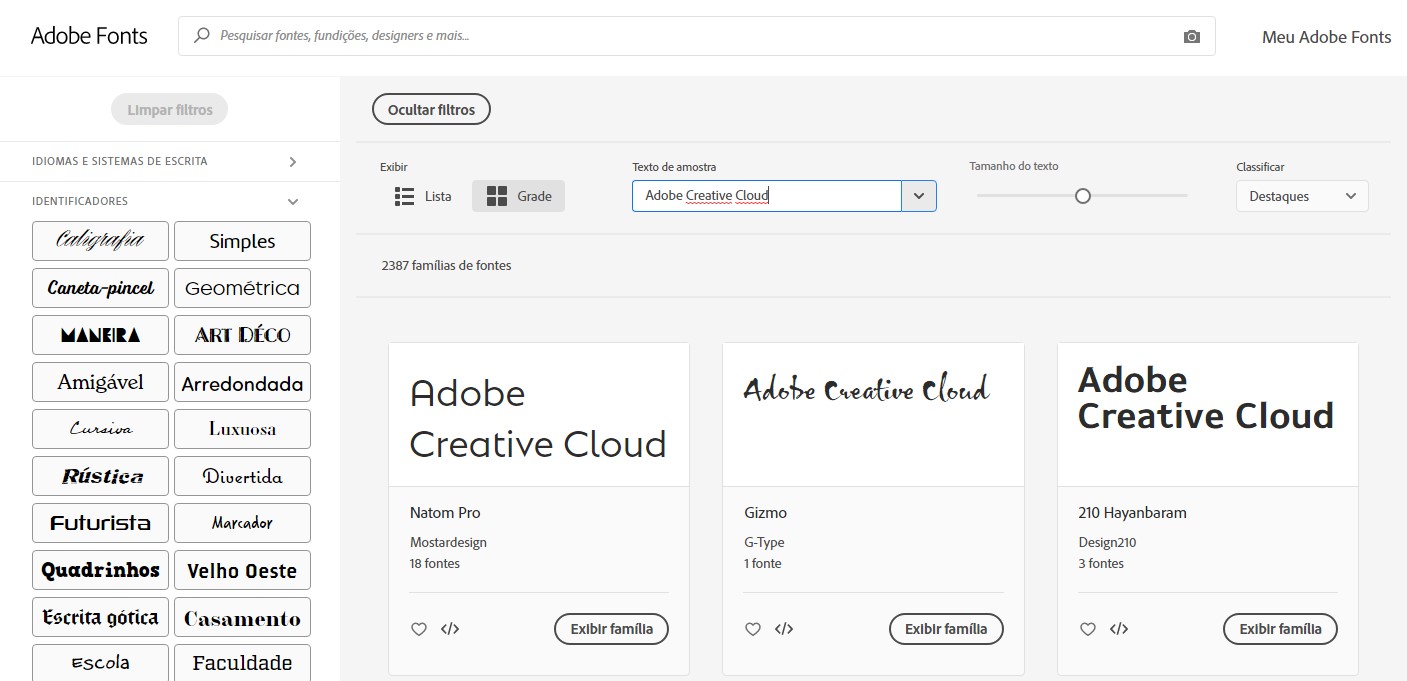Open the Classificar Destaques dropdown

click(1302, 196)
